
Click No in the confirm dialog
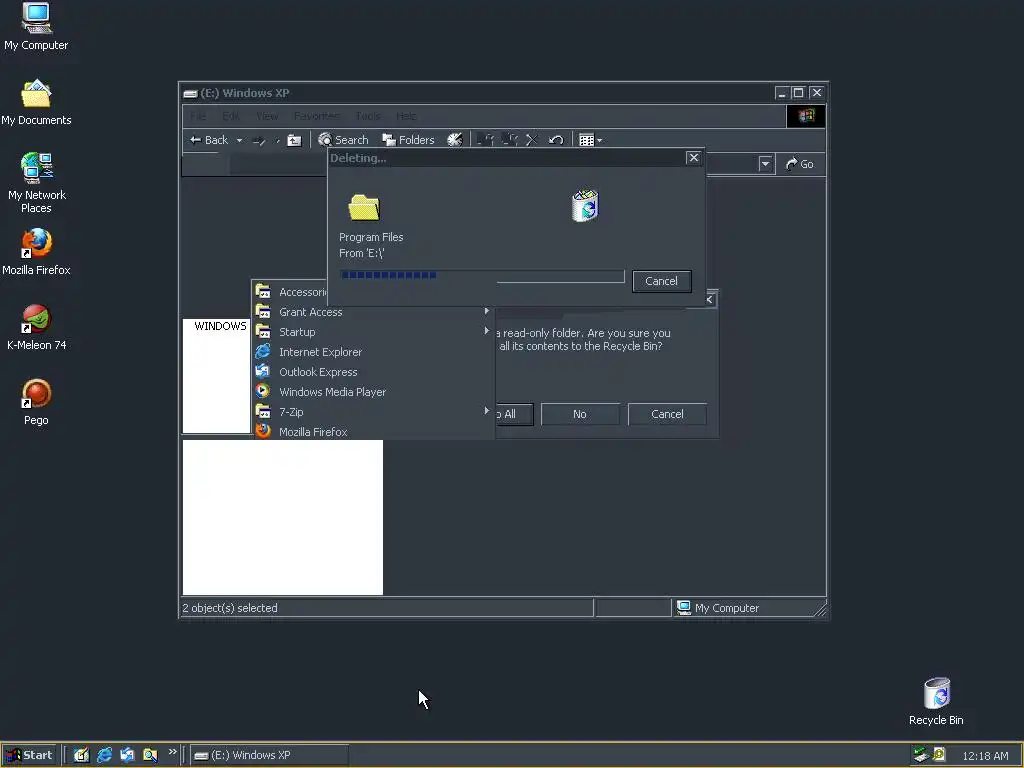click(x=580, y=414)
